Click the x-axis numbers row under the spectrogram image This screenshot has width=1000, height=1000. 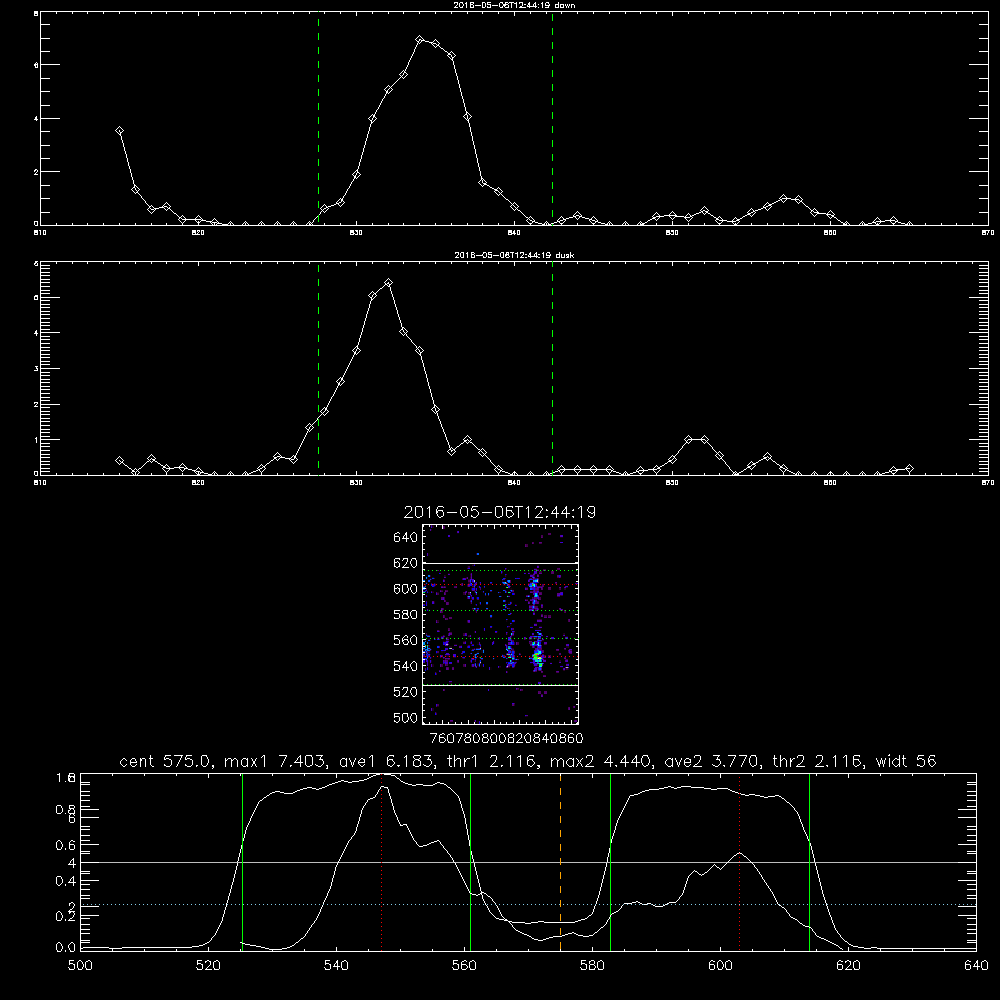[506, 739]
